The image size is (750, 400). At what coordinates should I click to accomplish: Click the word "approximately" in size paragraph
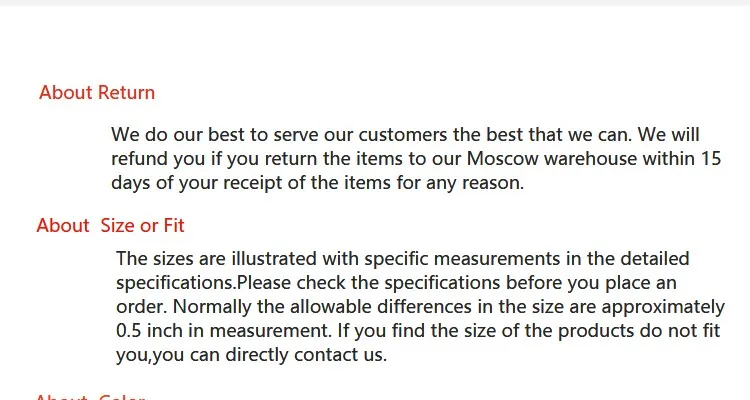[663, 307]
